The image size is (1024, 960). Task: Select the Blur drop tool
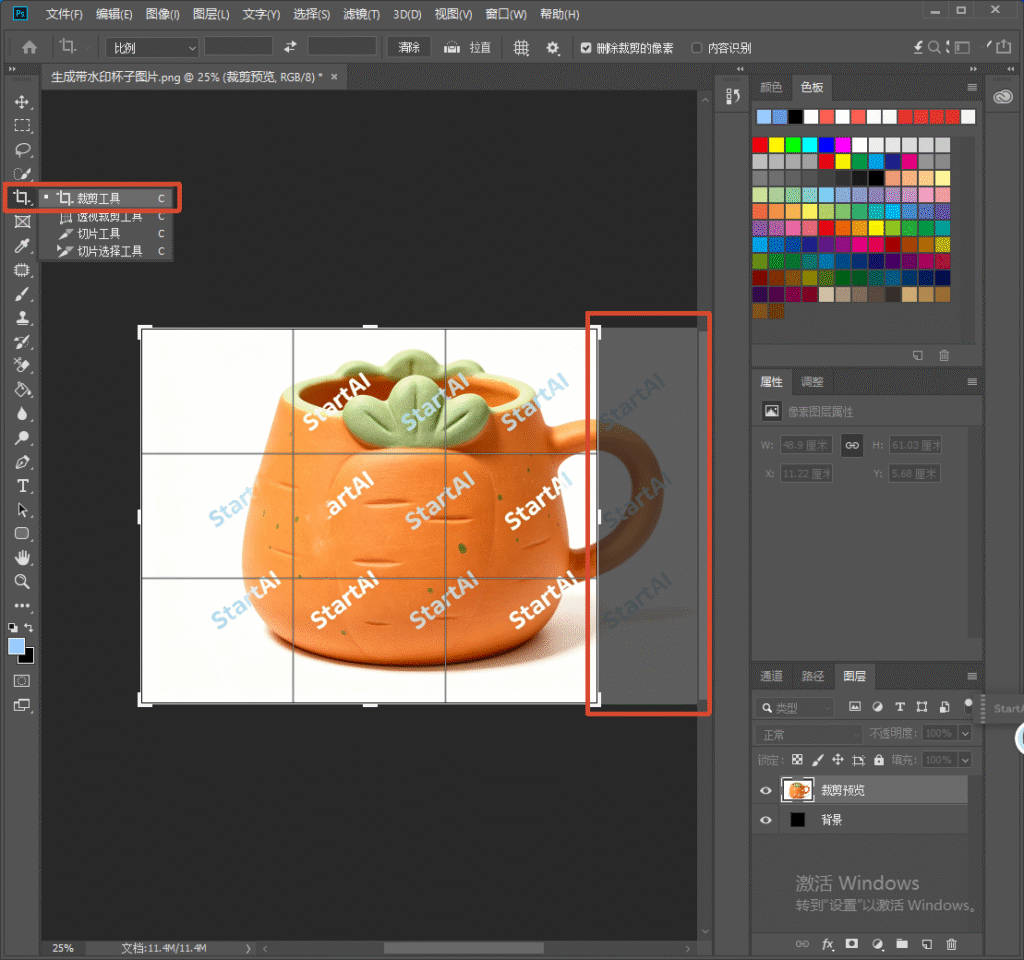click(x=22, y=414)
